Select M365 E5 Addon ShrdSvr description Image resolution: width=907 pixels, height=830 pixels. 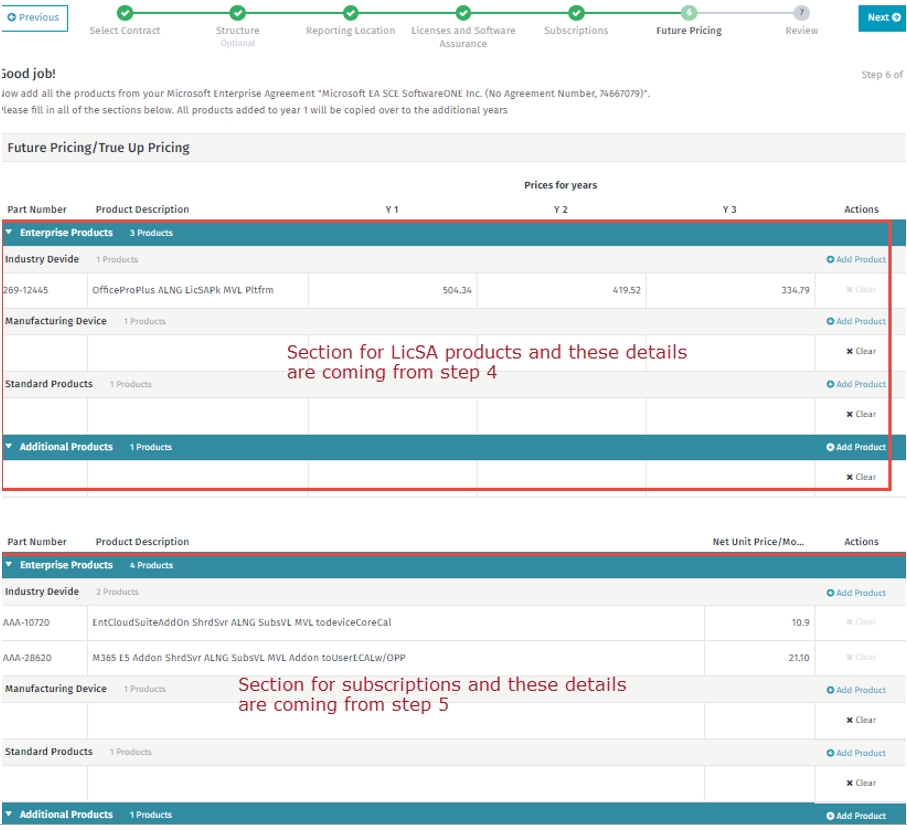pyautogui.click(x=249, y=658)
